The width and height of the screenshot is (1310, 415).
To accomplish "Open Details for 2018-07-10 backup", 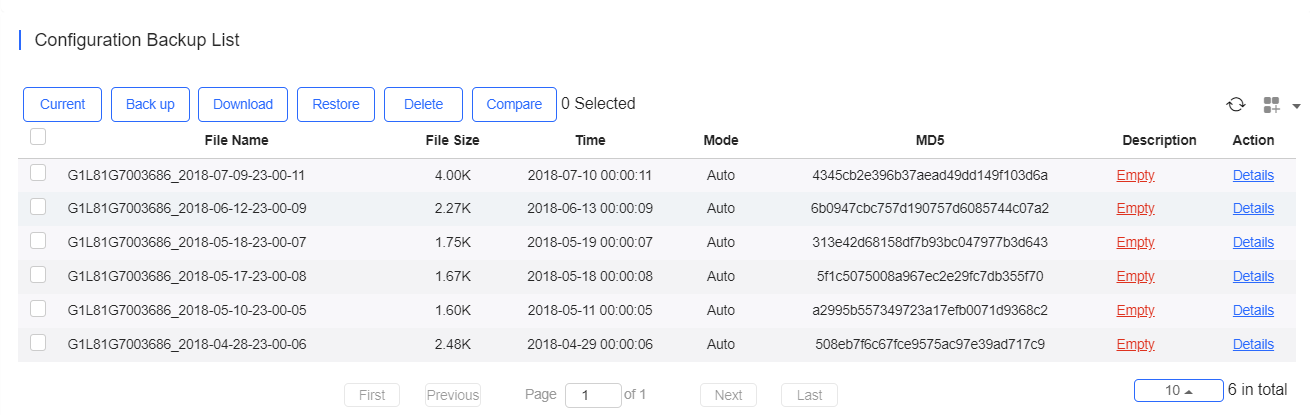I will [x=1253, y=175].
